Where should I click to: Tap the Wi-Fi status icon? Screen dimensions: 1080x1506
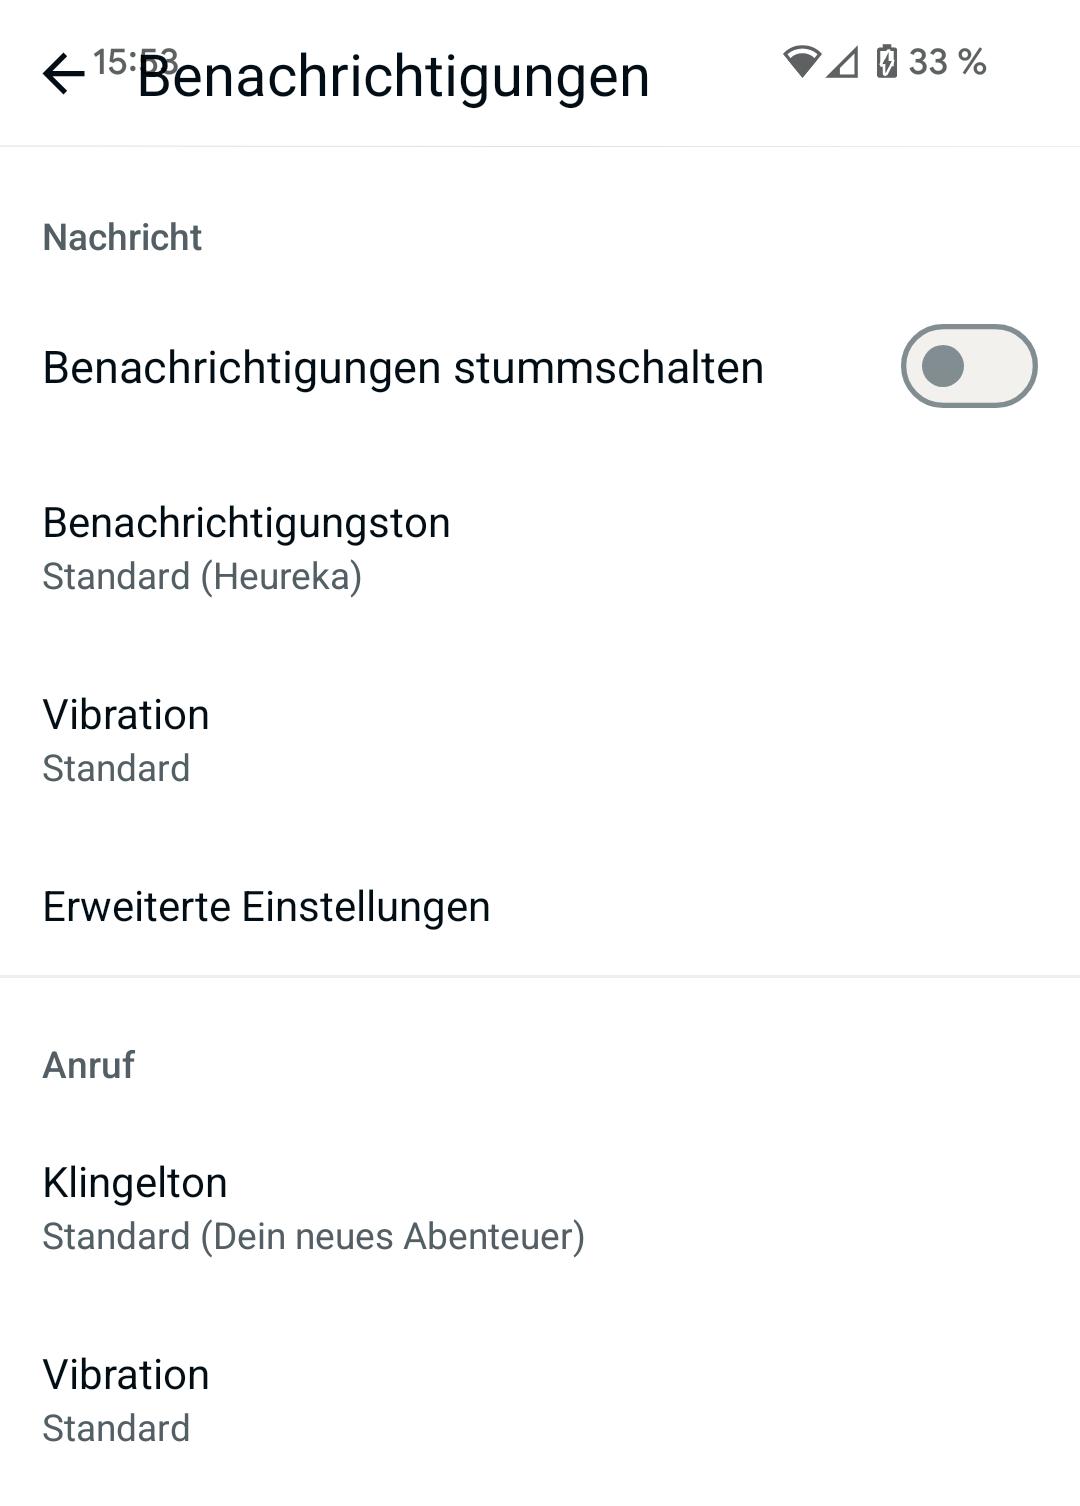800,62
